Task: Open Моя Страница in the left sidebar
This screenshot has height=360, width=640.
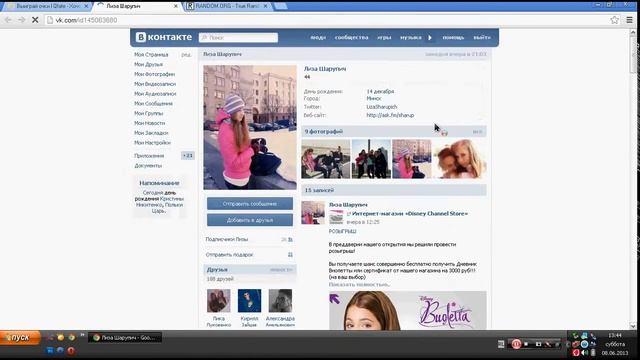Action: [151, 55]
